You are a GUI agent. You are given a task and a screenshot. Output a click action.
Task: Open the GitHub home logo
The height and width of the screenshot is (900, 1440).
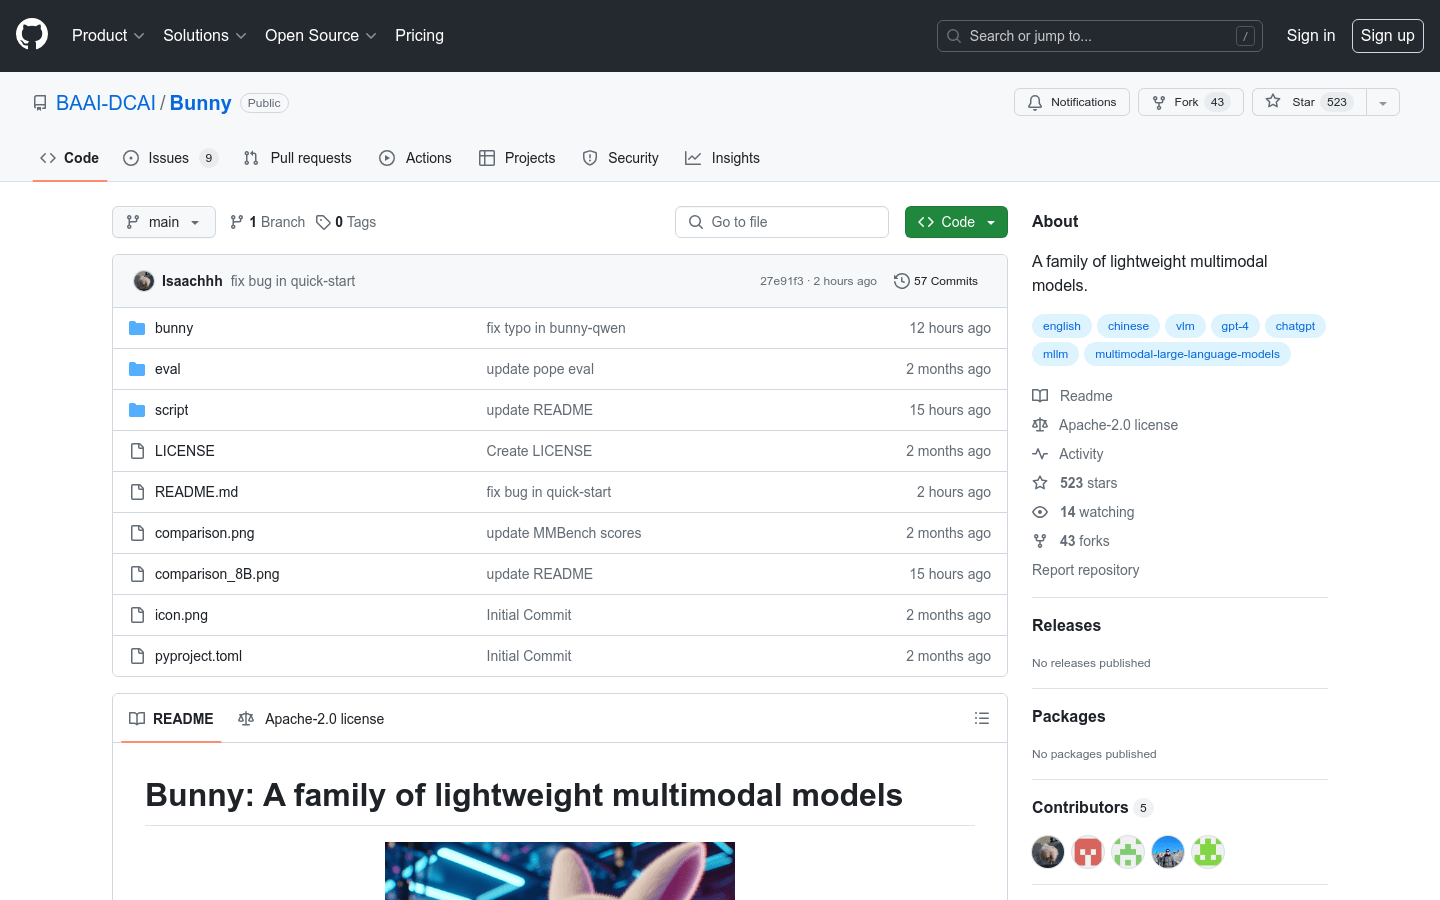32,35
